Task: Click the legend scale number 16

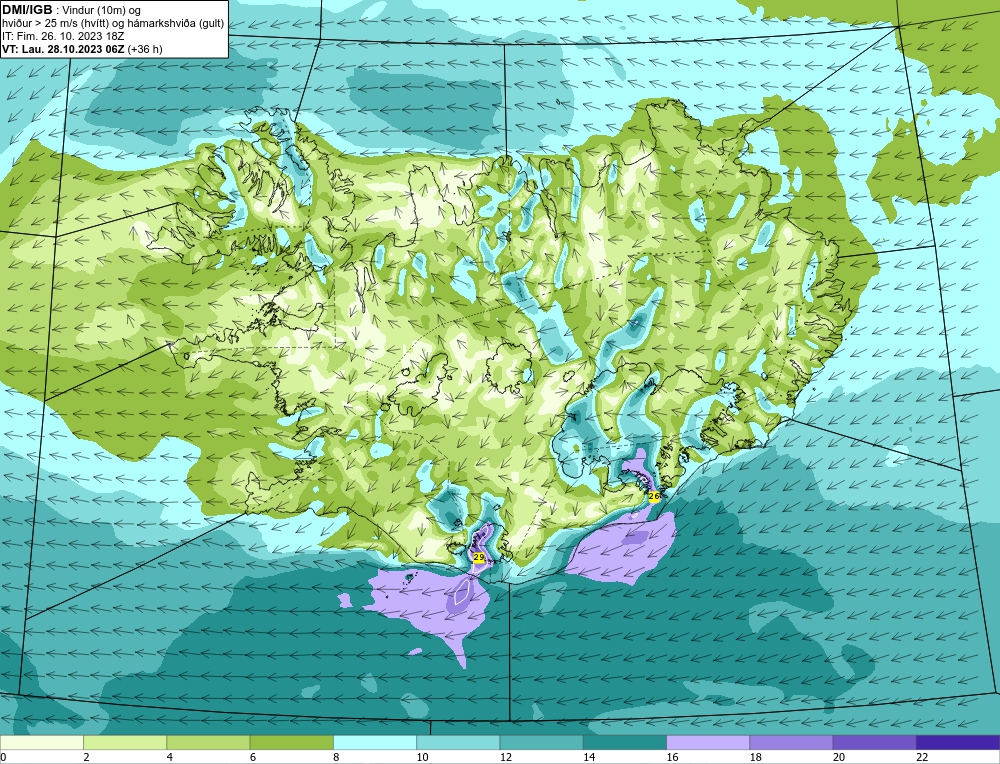Action: point(672,757)
